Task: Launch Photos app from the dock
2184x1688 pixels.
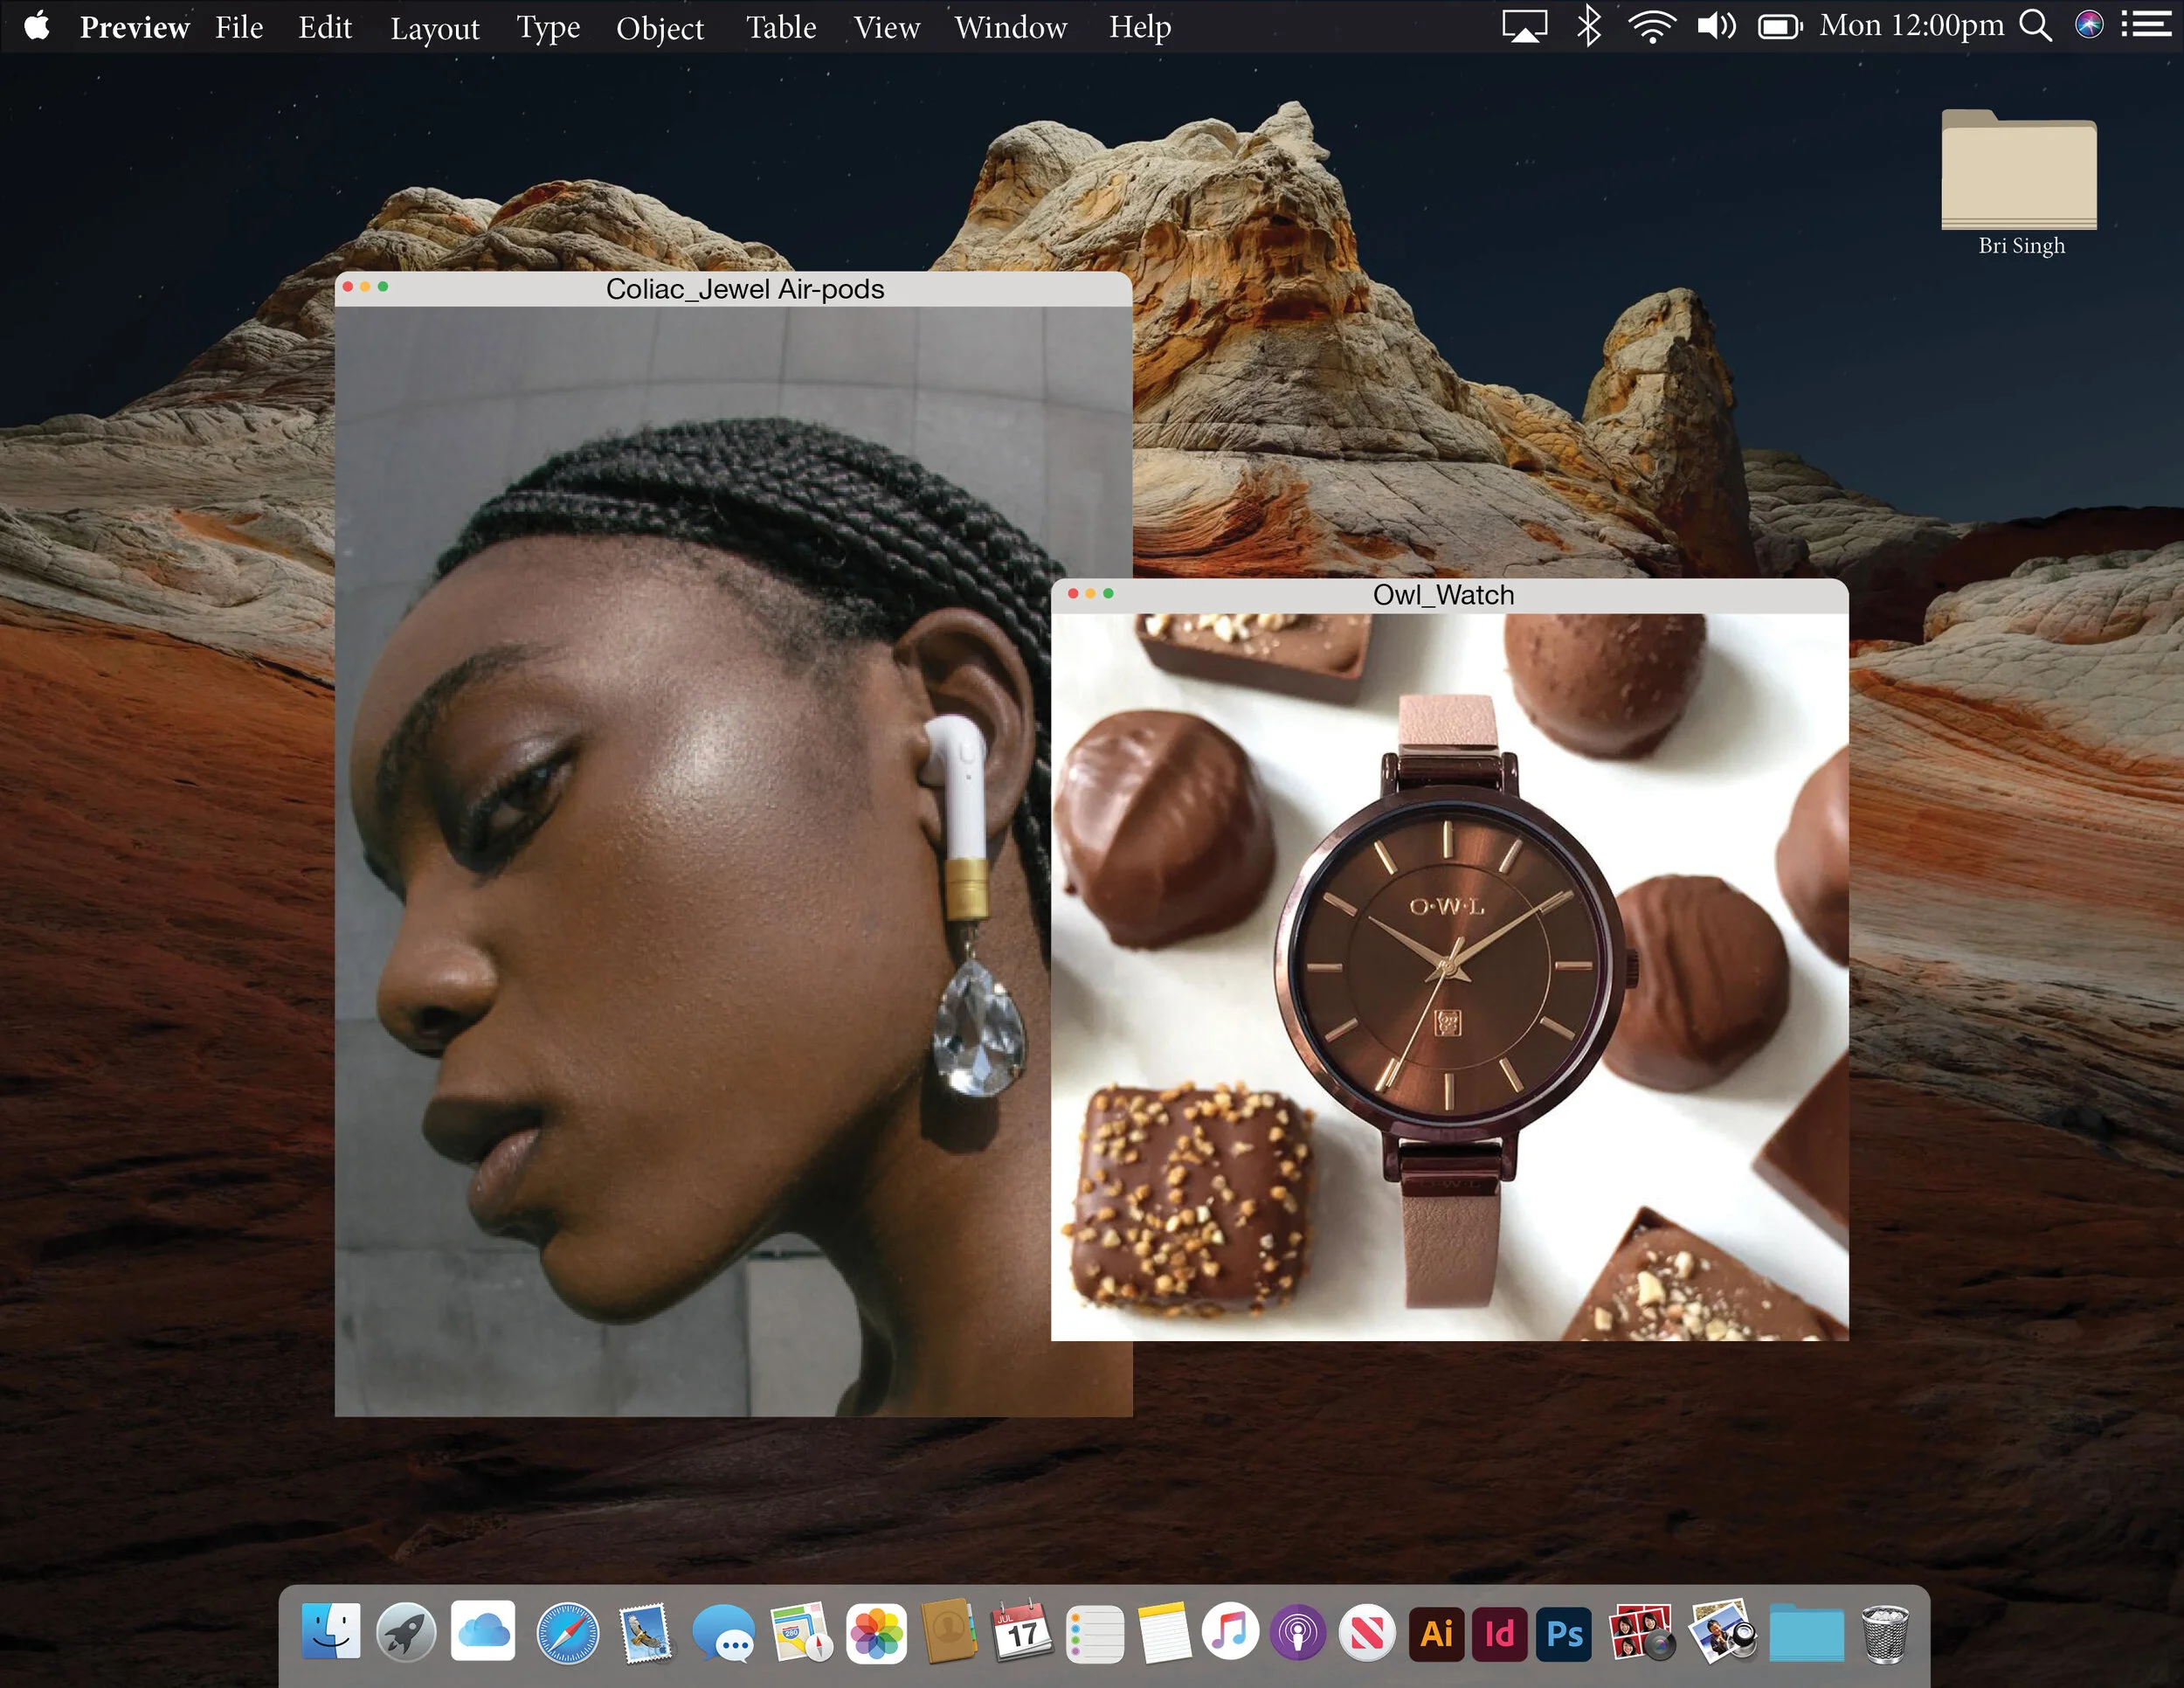Action: [x=876, y=1633]
